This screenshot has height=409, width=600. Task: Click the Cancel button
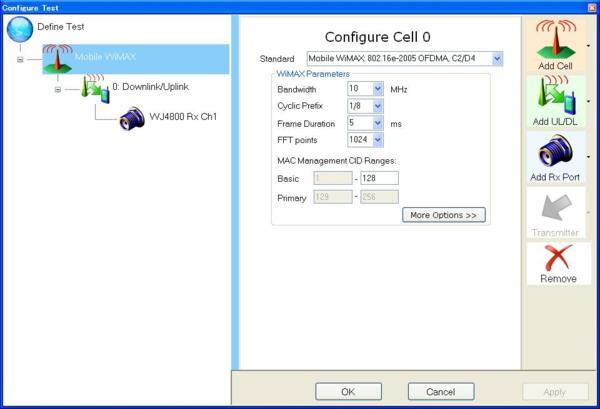point(441,392)
